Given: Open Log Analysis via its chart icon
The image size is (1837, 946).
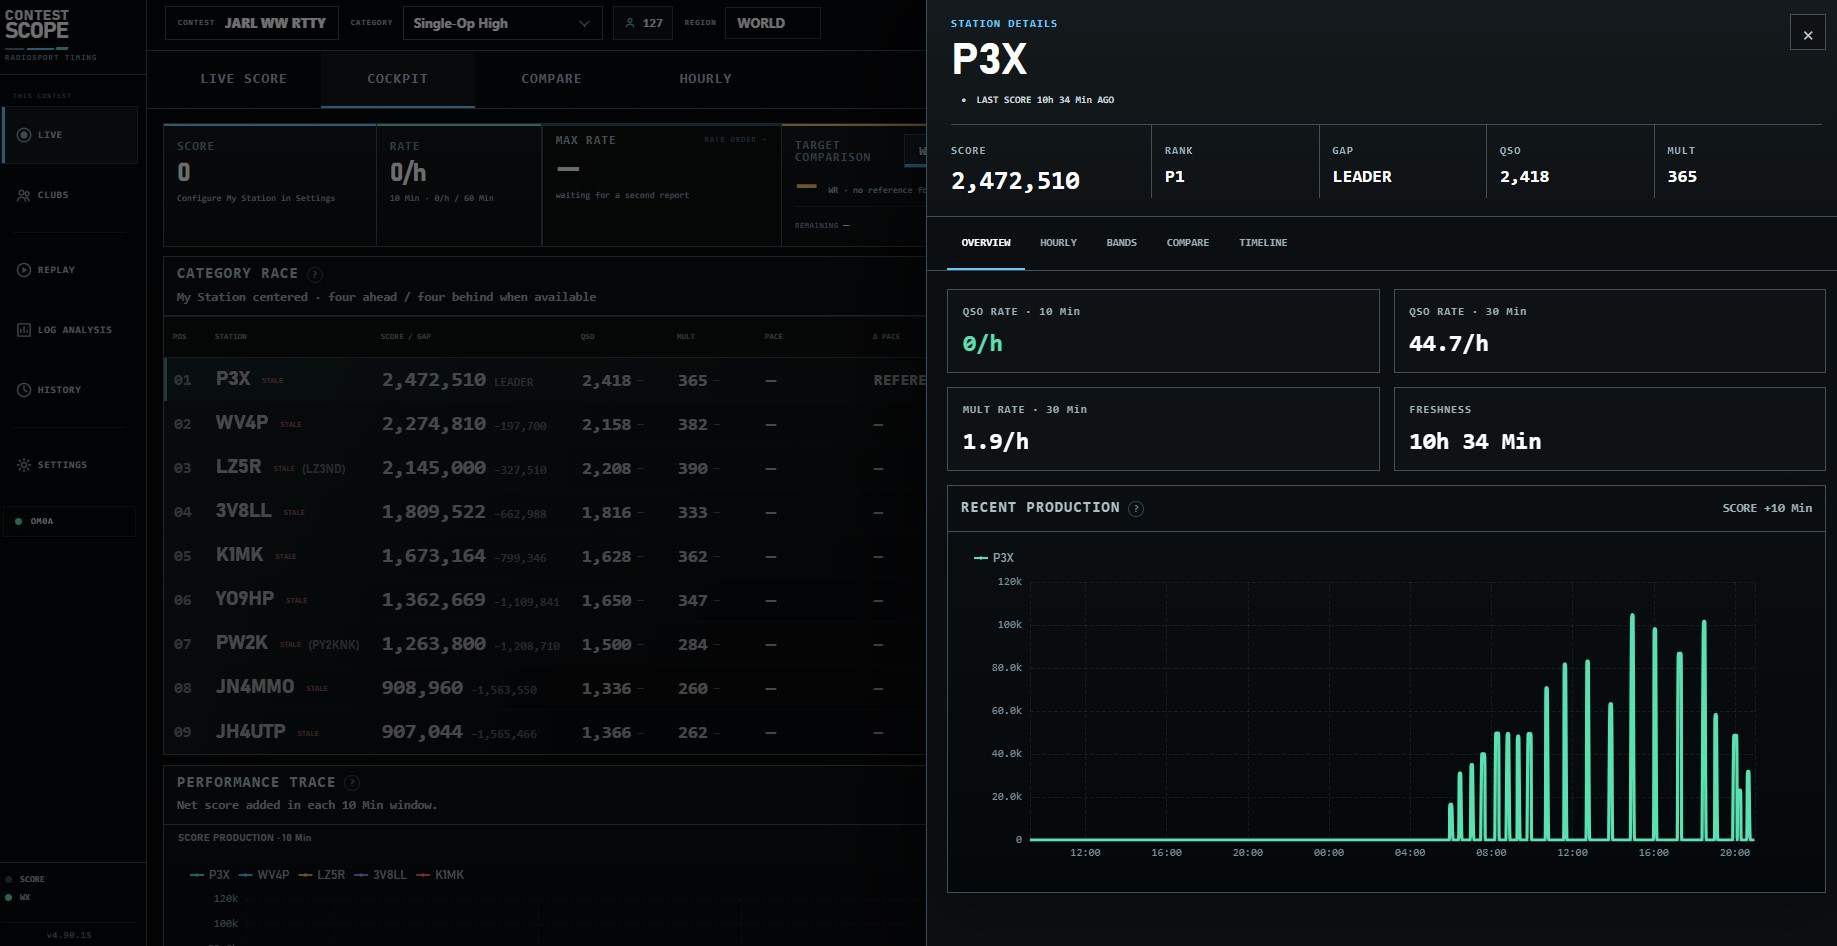Looking at the screenshot, I should [24, 330].
